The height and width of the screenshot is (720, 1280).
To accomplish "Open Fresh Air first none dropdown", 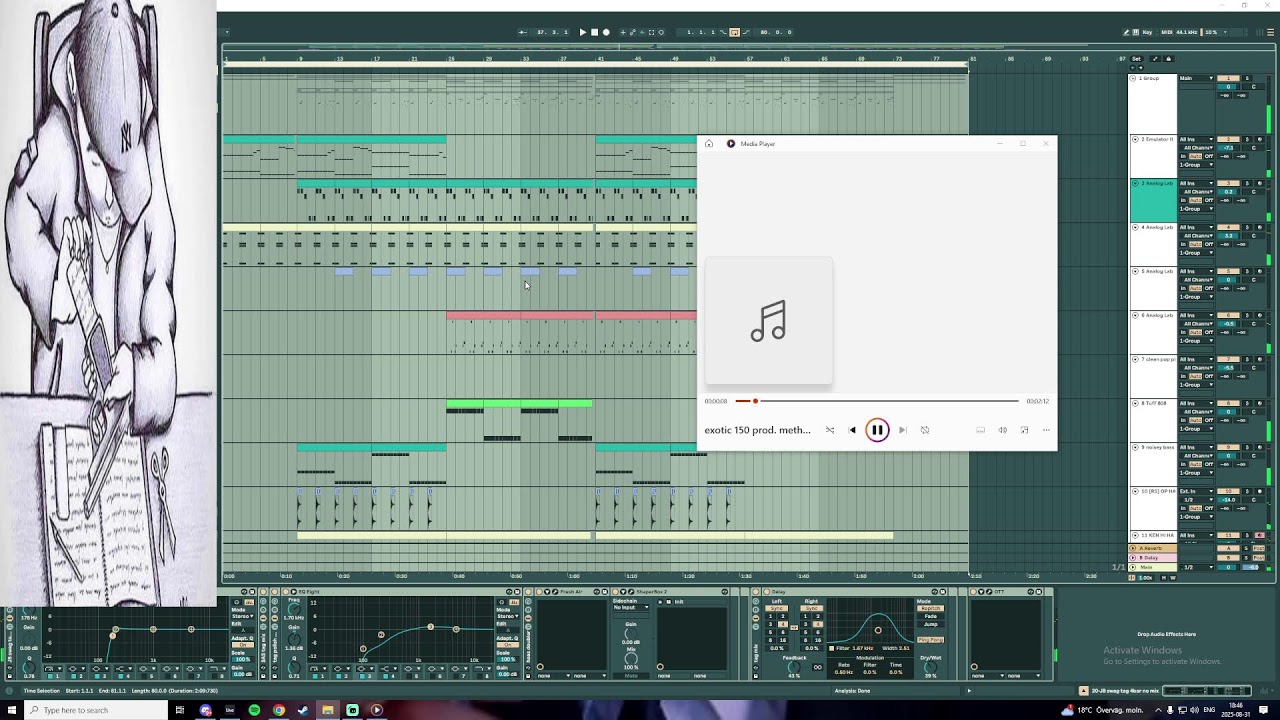I will (x=555, y=676).
